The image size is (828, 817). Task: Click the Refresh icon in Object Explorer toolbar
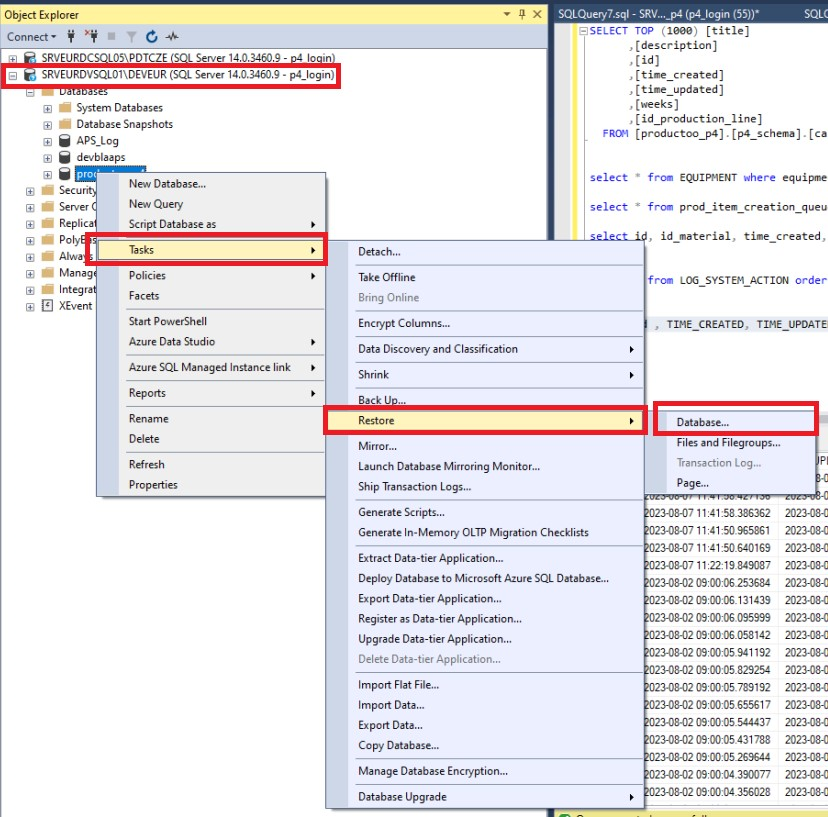(x=152, y=37)
